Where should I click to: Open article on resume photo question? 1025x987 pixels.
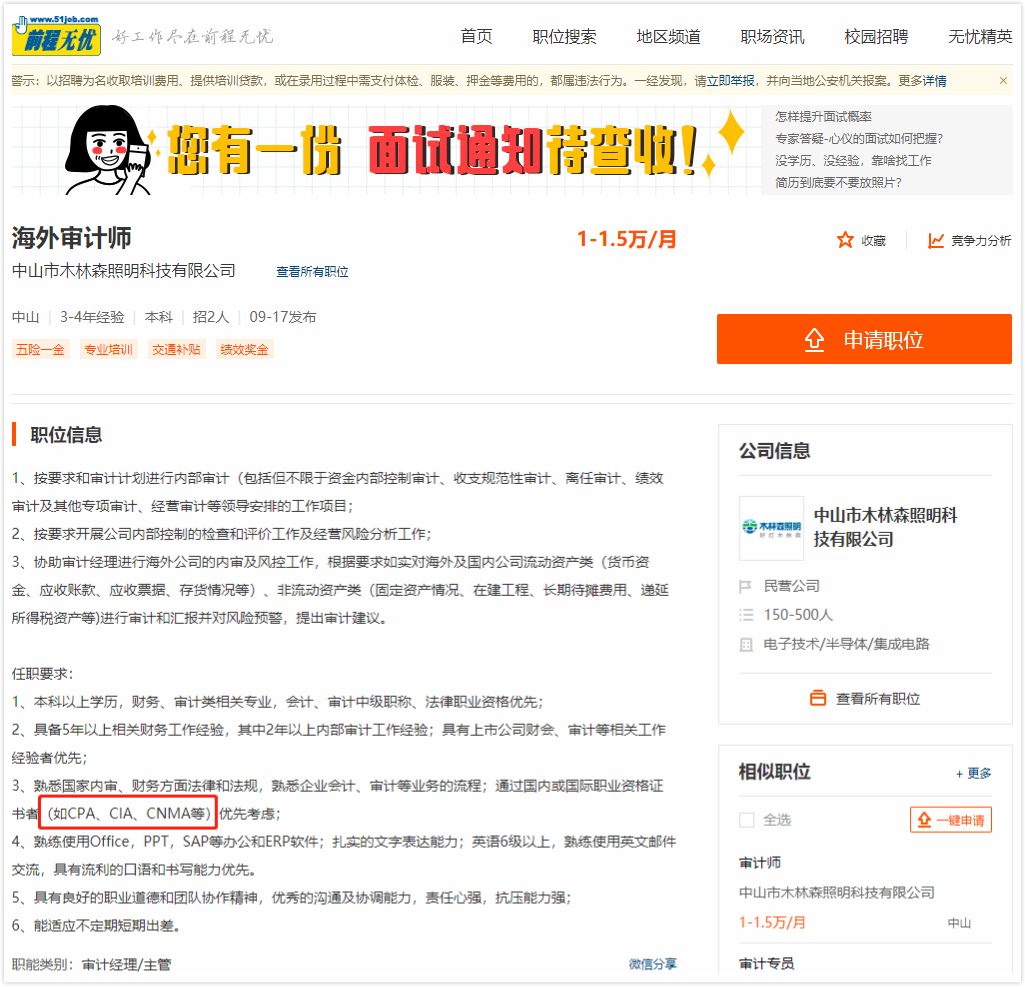tap(838, 183)
